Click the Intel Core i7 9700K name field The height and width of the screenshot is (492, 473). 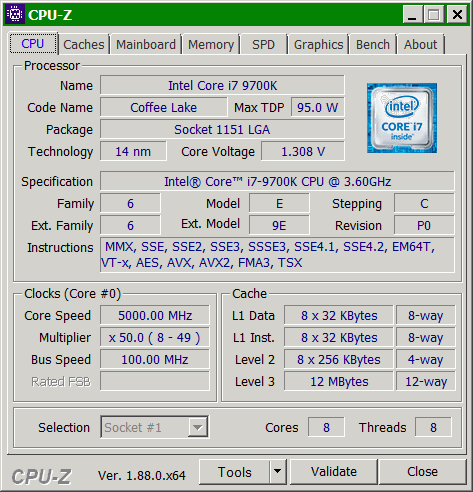coord(222,85)
